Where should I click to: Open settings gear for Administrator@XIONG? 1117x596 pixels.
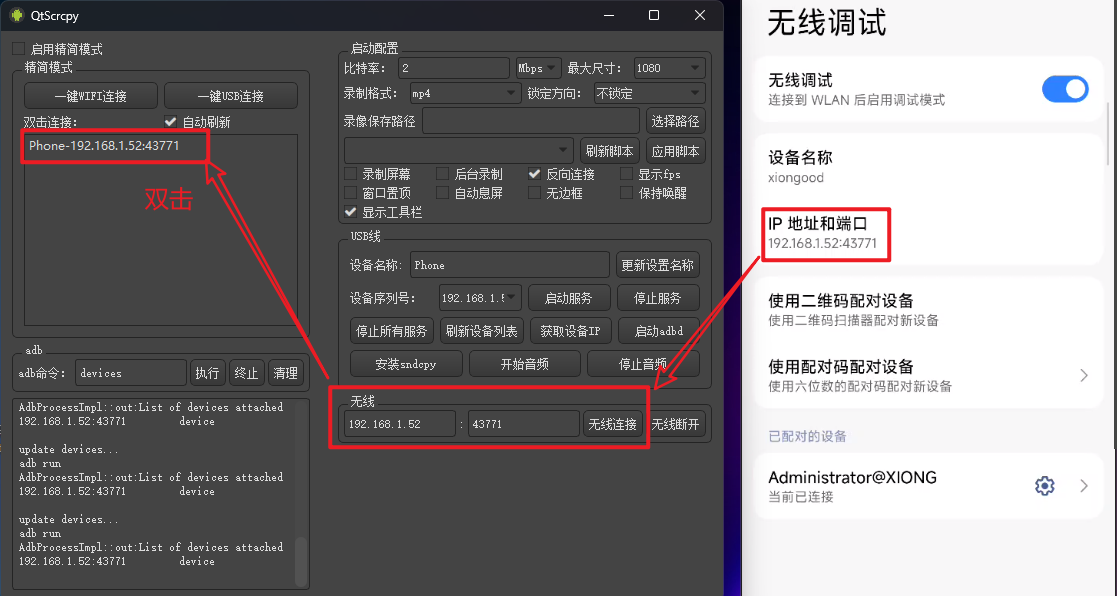point(1045,486)
